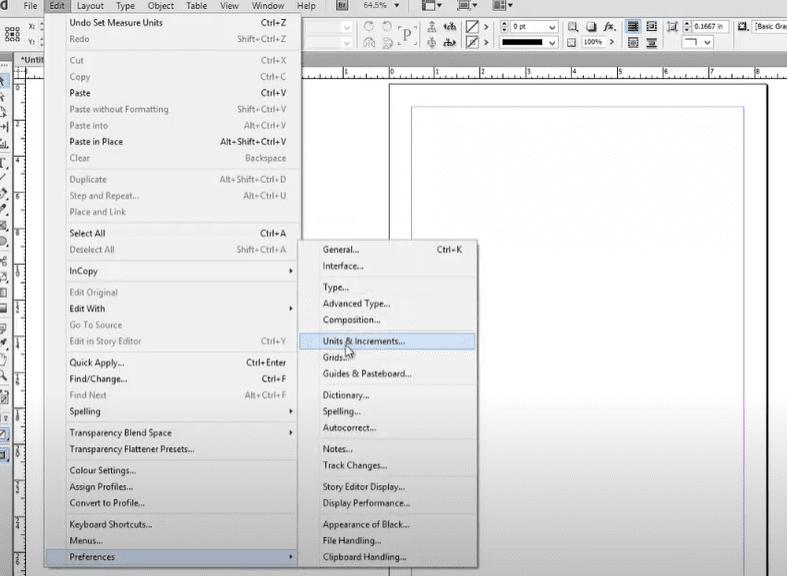
Task: Step the stroke weight value spinner
Action: tap(504, 27)
